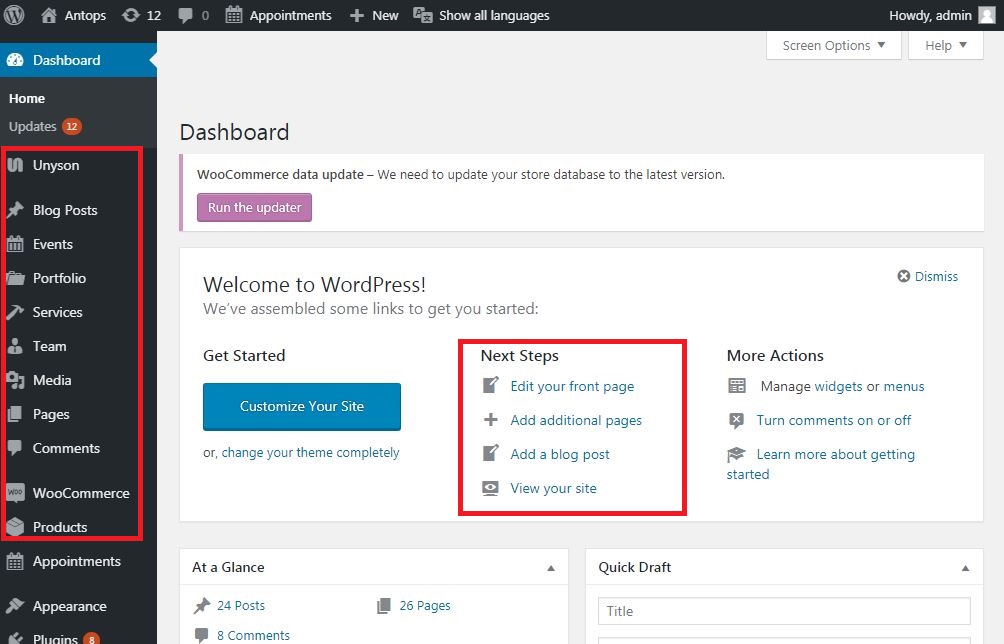Open the Home submenu item
1004x644 pixels.
[x=27, y=99]
